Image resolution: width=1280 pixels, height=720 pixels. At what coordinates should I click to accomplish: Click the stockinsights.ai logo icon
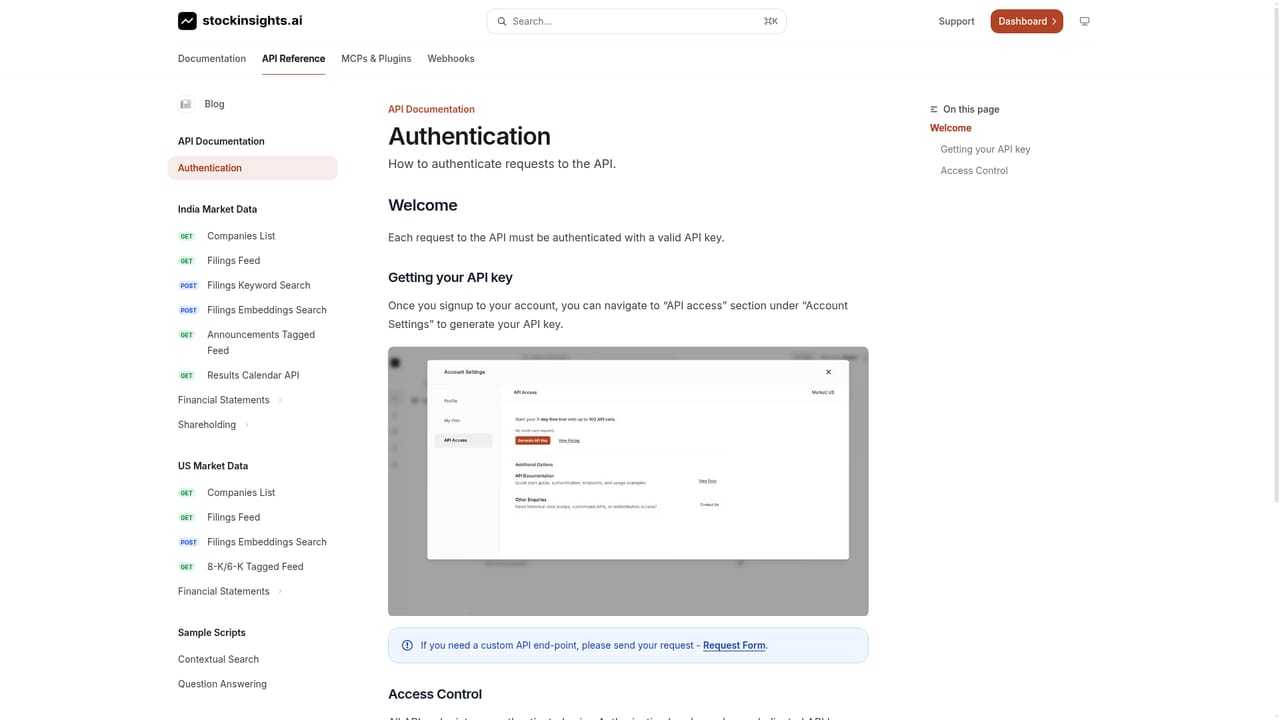187,21
